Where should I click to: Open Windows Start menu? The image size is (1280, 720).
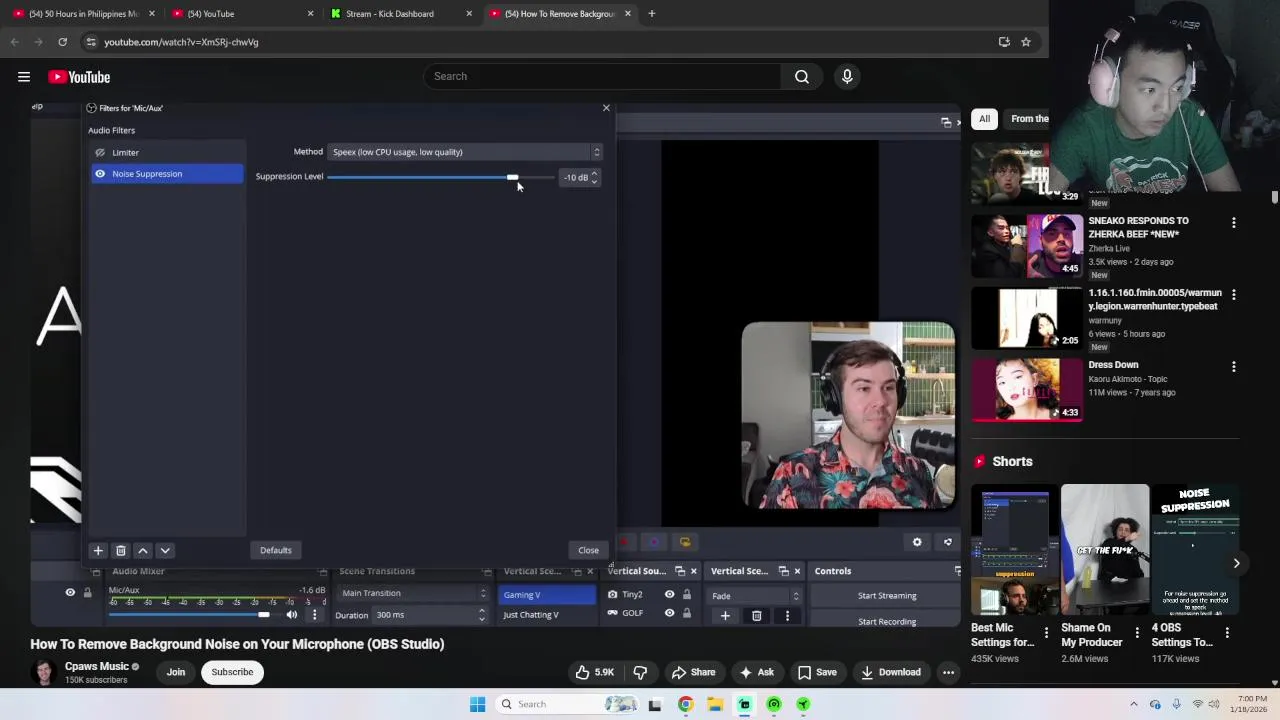tap(477, 704)
